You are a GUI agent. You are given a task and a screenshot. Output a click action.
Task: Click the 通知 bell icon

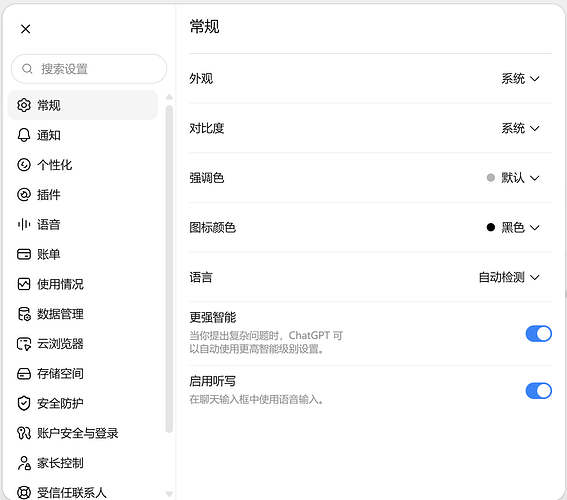24,135
